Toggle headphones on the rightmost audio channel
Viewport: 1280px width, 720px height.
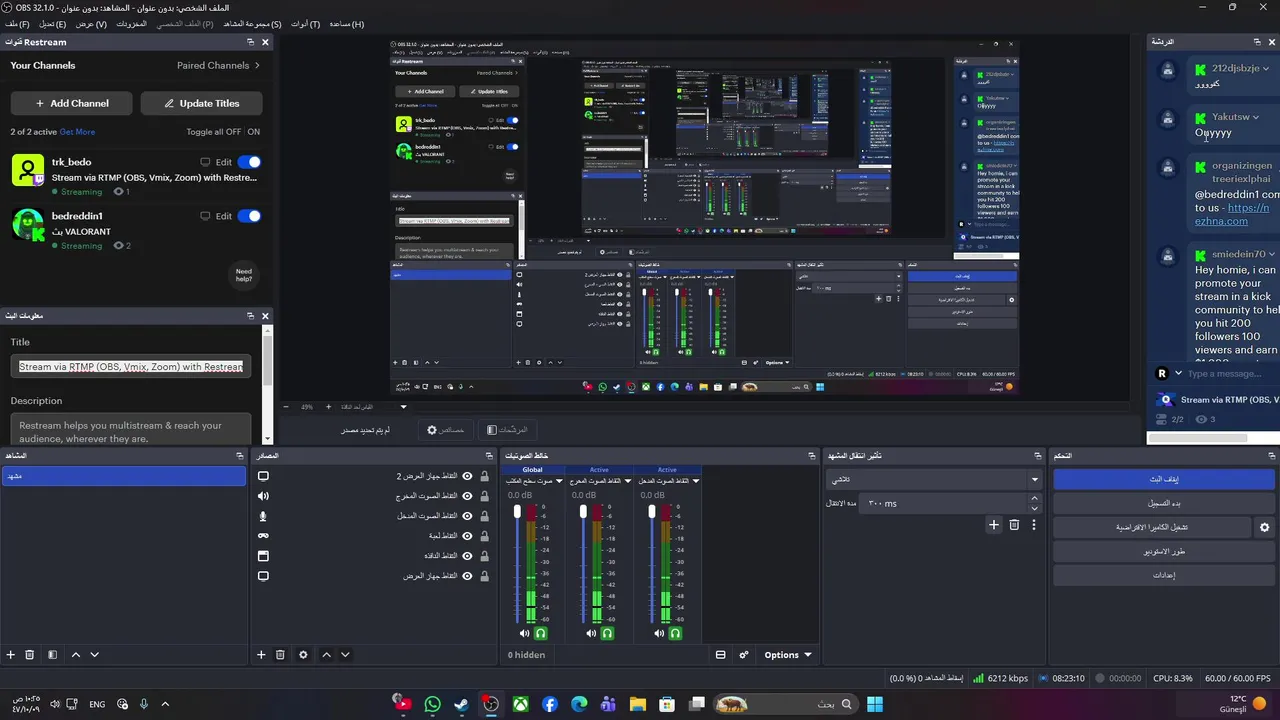point(675,633)
